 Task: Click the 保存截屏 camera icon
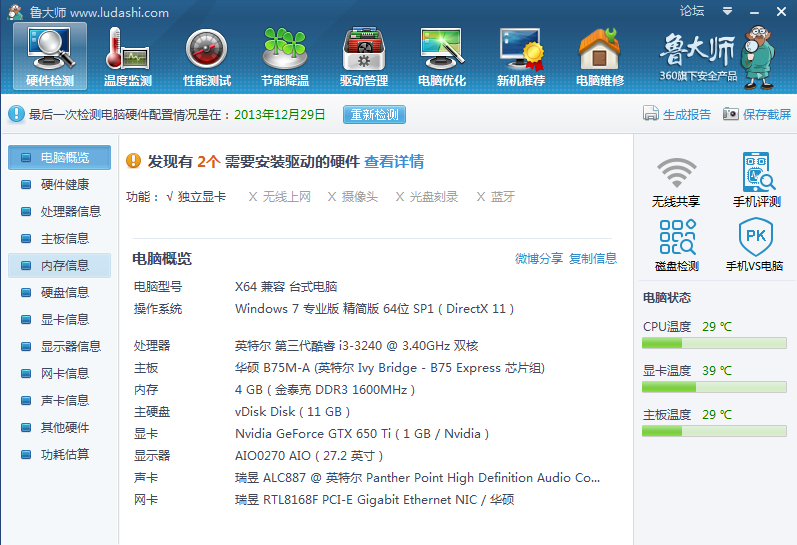pyautogui.click(x=730, y=113)
